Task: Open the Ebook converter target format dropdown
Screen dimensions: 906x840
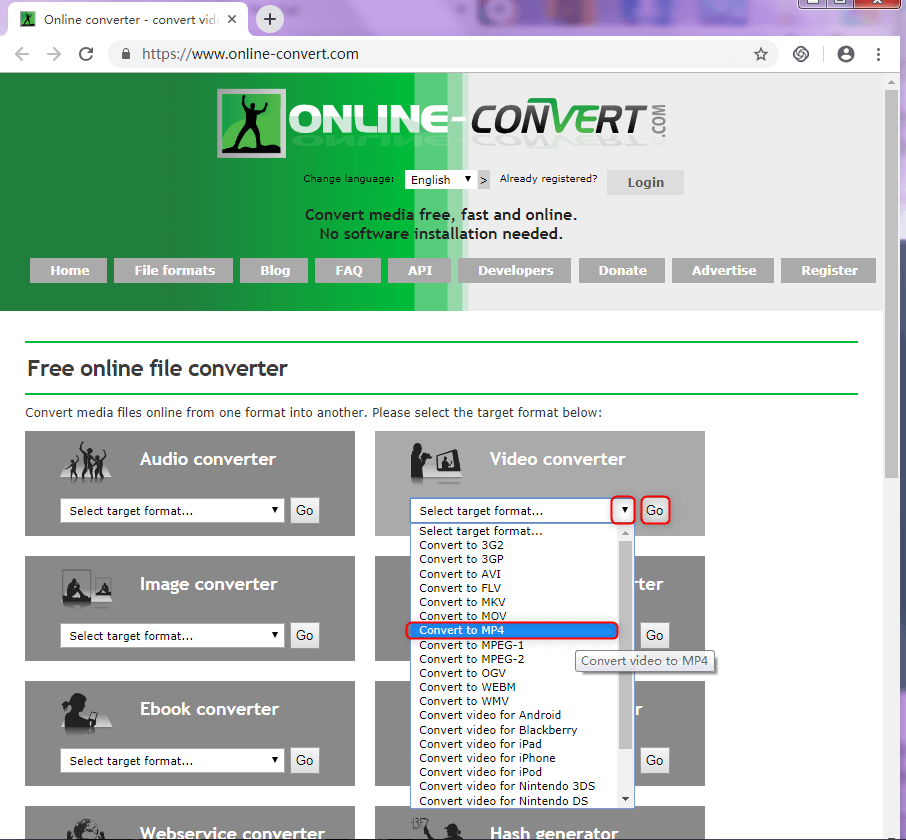Action: (172, 761)
